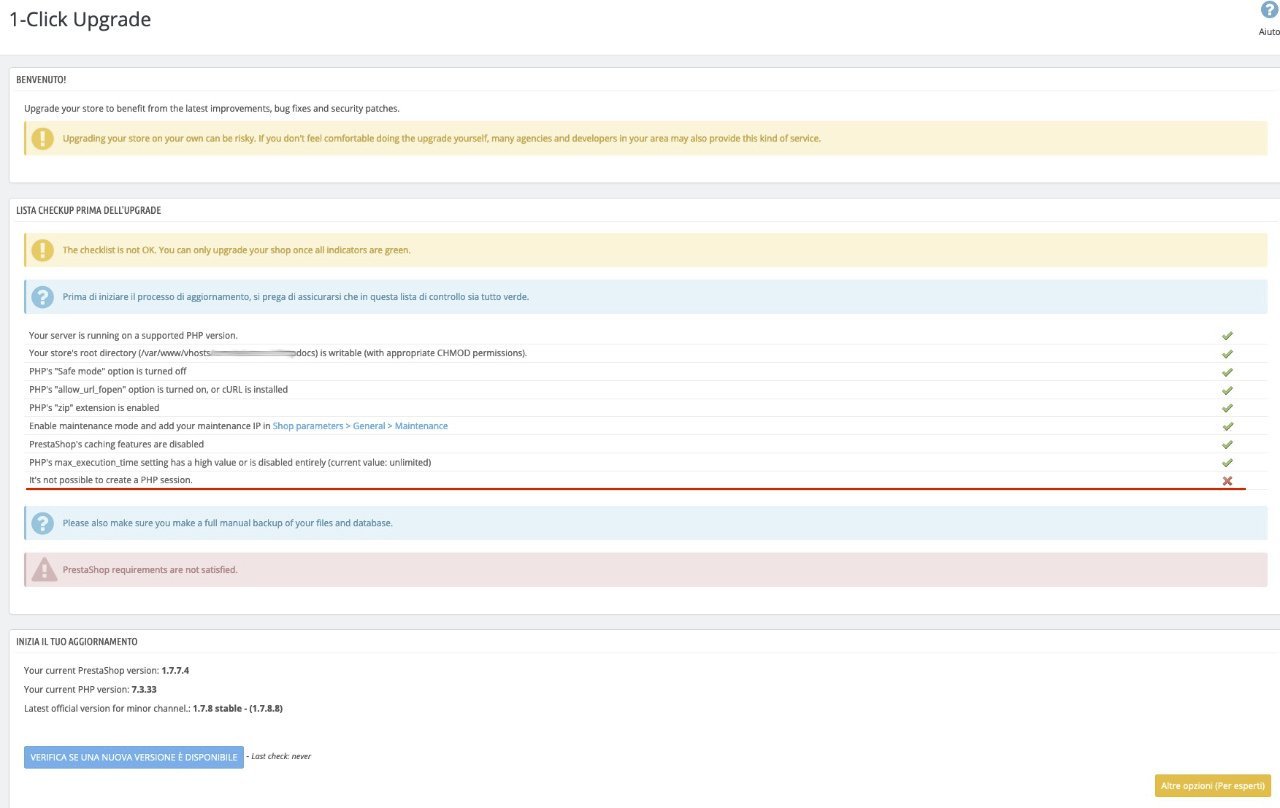
Task: Click green check for Safe mode row
Action: (x=1227, y=372)
